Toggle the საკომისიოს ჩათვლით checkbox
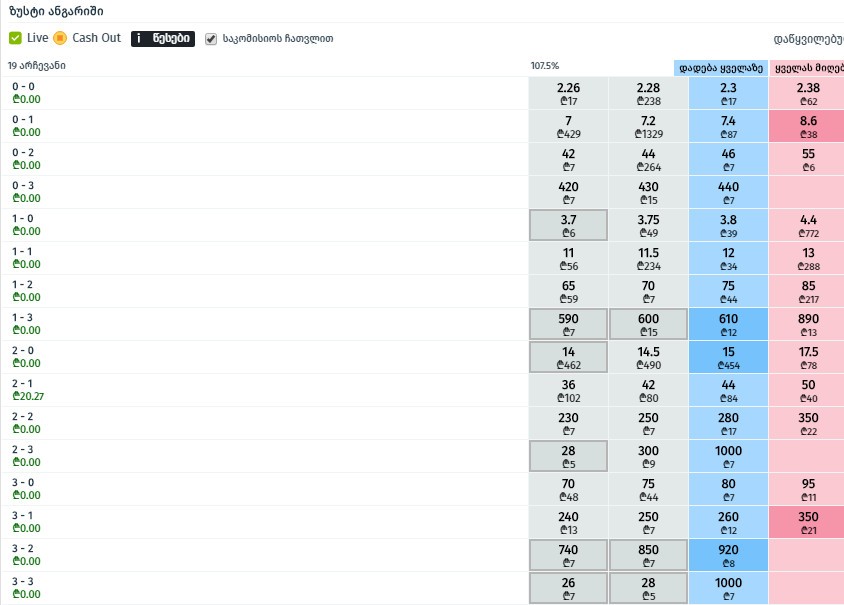 point(211,39)
